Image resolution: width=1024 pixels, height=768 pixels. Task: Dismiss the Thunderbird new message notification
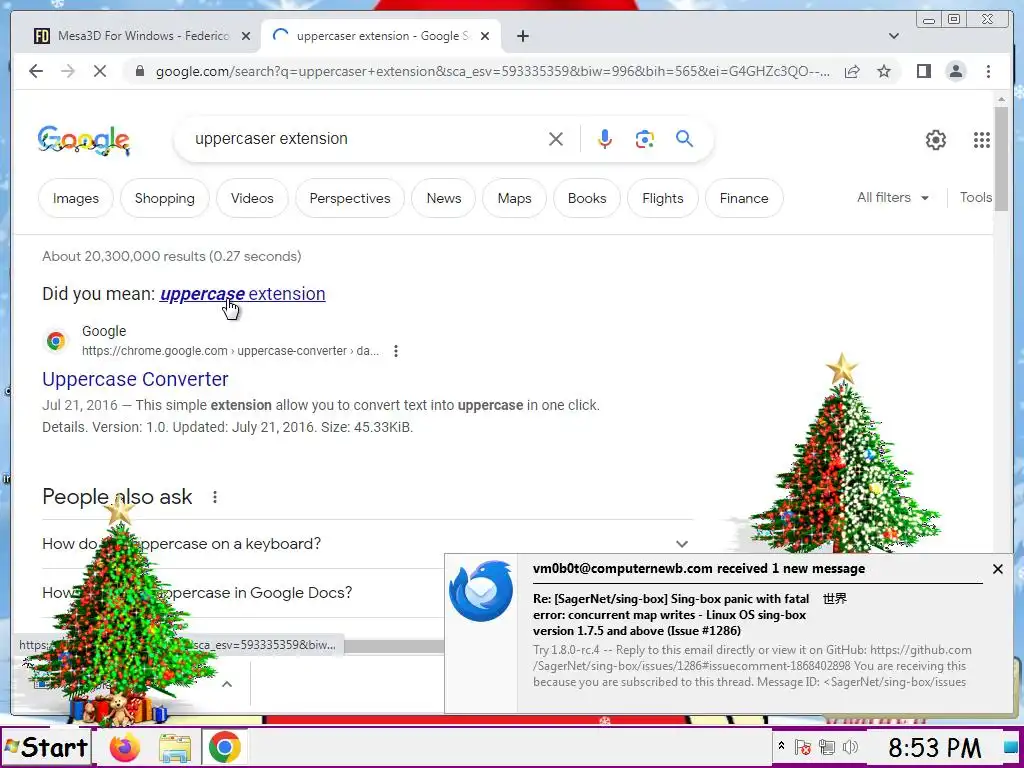[997, 569]
